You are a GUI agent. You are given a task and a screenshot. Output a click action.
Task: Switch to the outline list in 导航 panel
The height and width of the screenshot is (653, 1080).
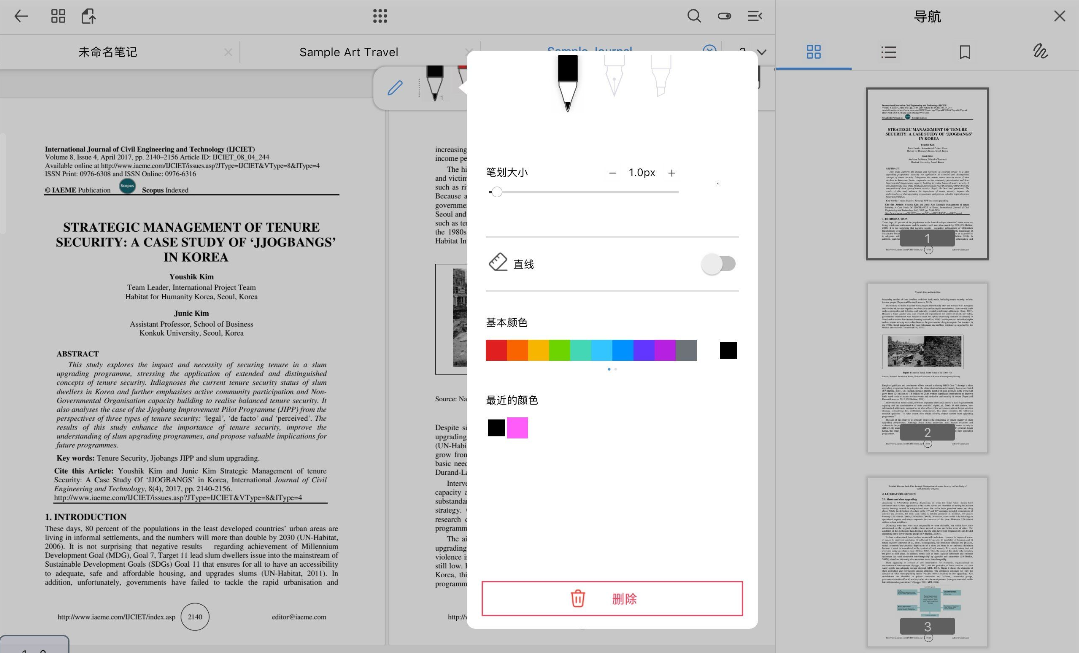coord(889,51)
